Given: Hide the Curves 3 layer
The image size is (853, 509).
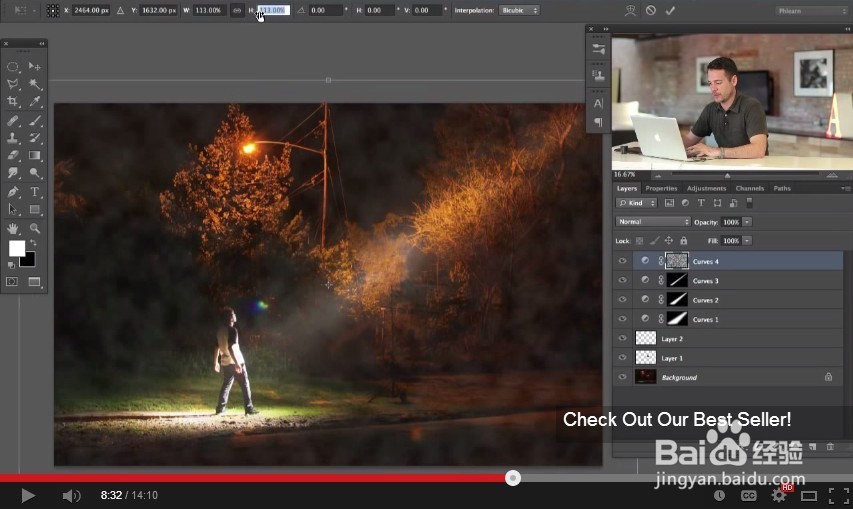Looking at the screenshot, I should (x=622, y=281).
